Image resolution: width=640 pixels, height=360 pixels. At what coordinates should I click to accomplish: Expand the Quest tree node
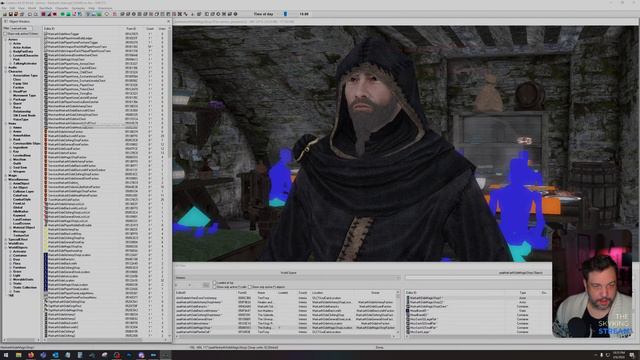click(x=11, y=103)
